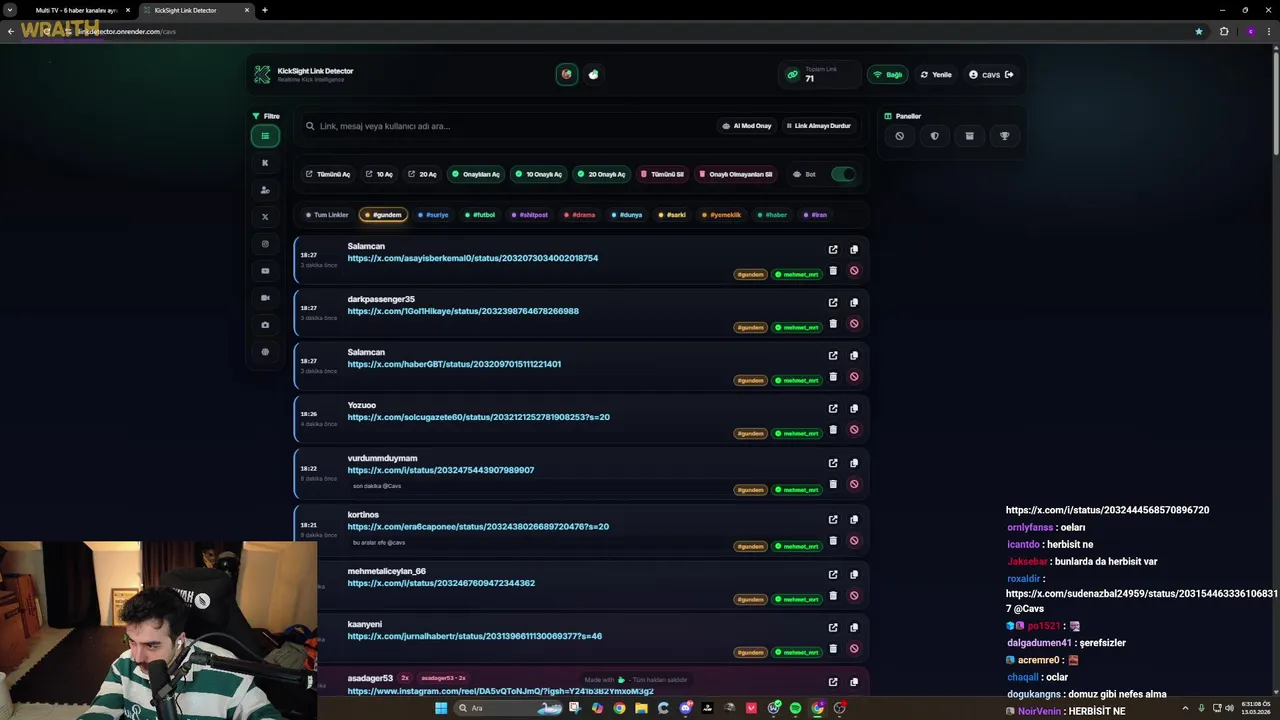Copy the haberGBT status link

[854, 356]
